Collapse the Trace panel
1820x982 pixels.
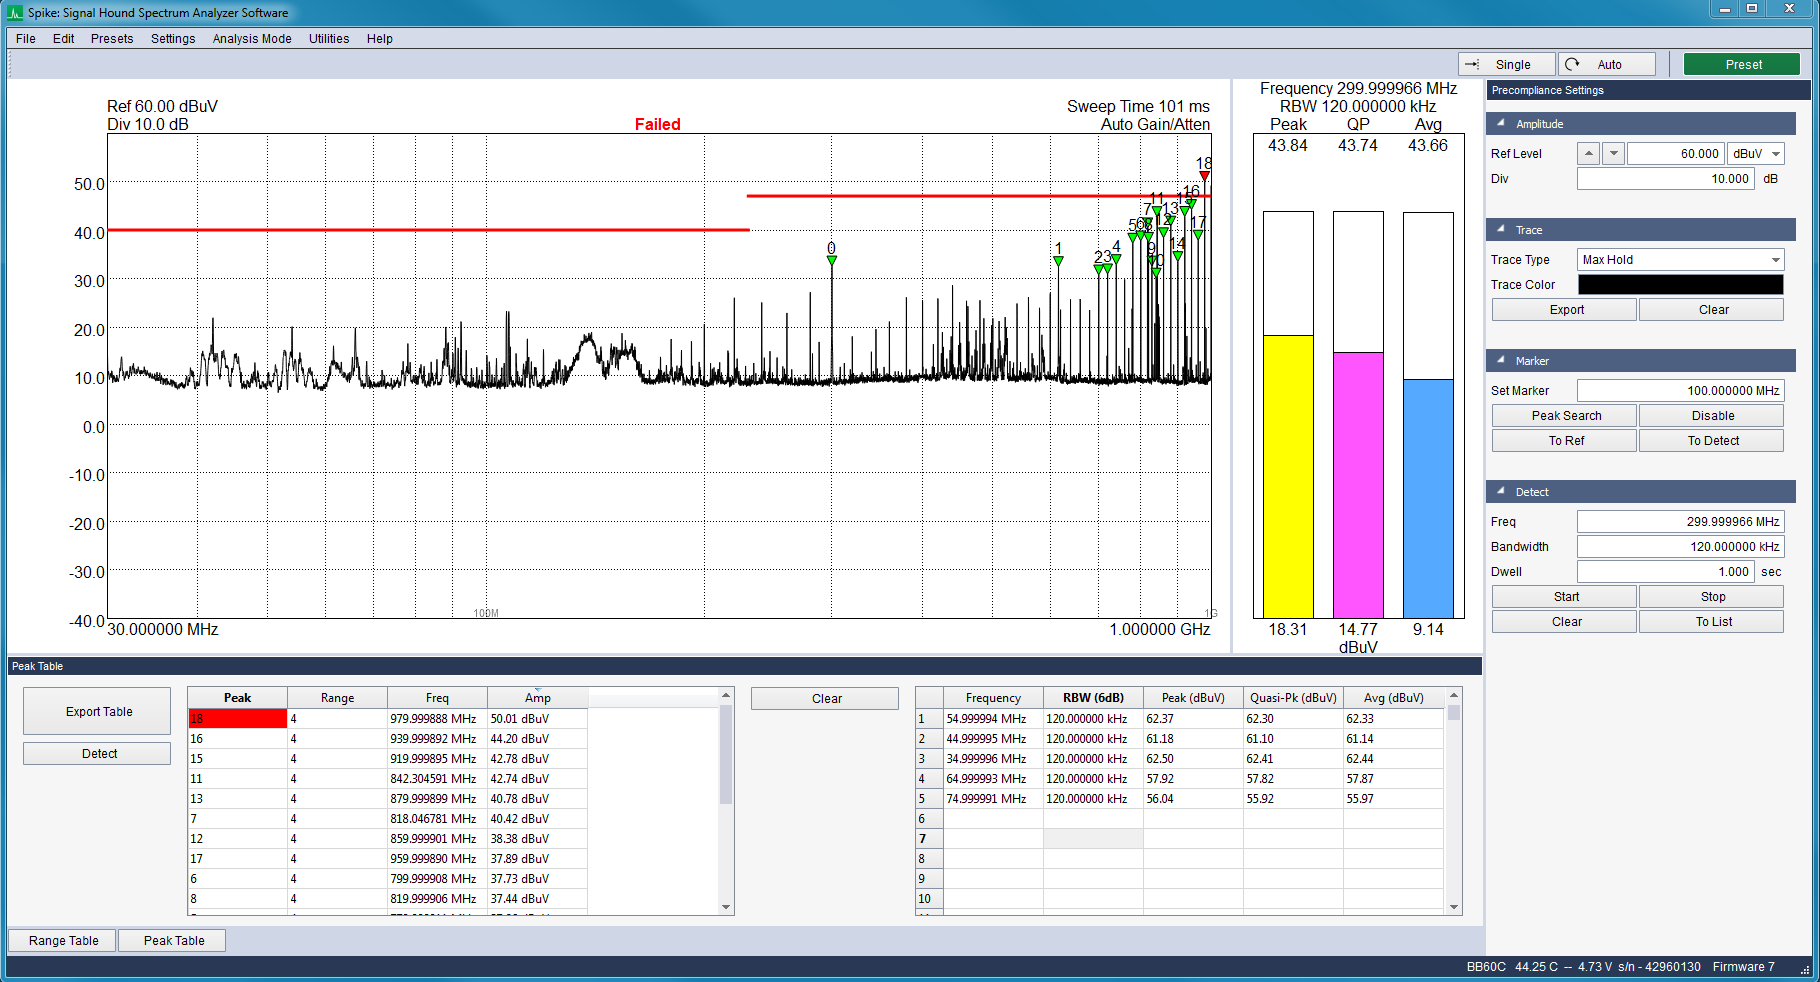tap(1499, 229)
